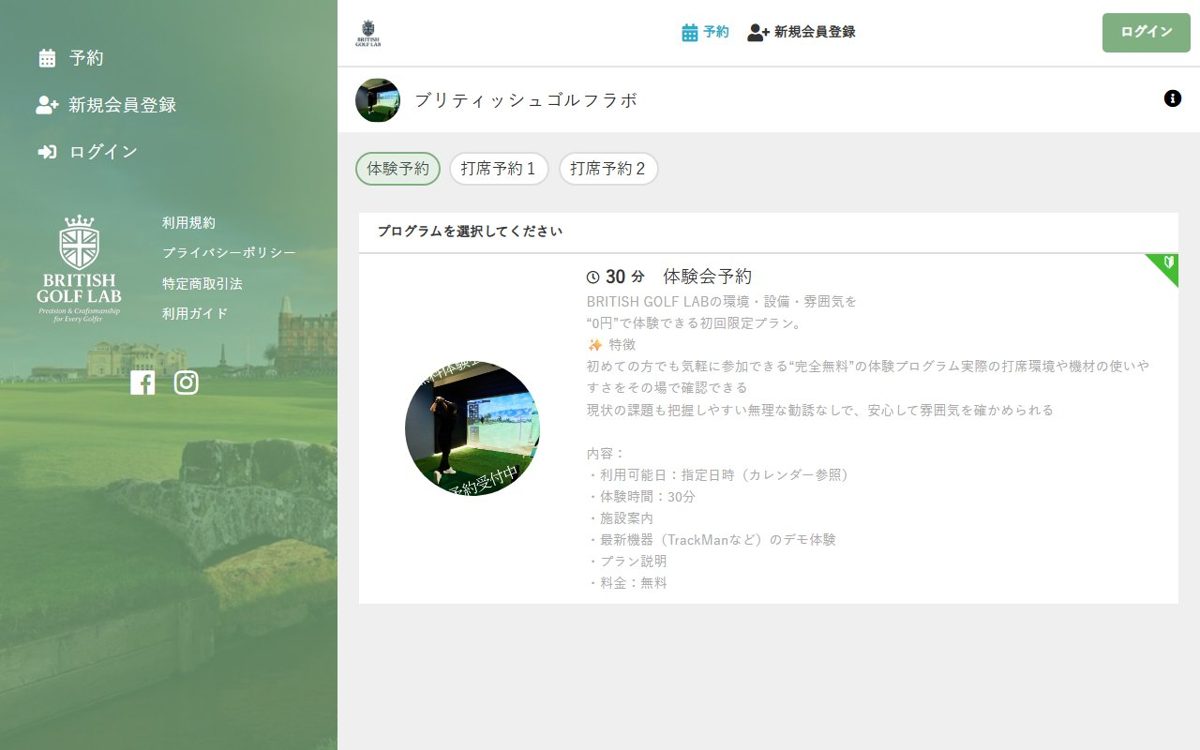
Task: Open the 利用規約 link
Action: [189, 223]
